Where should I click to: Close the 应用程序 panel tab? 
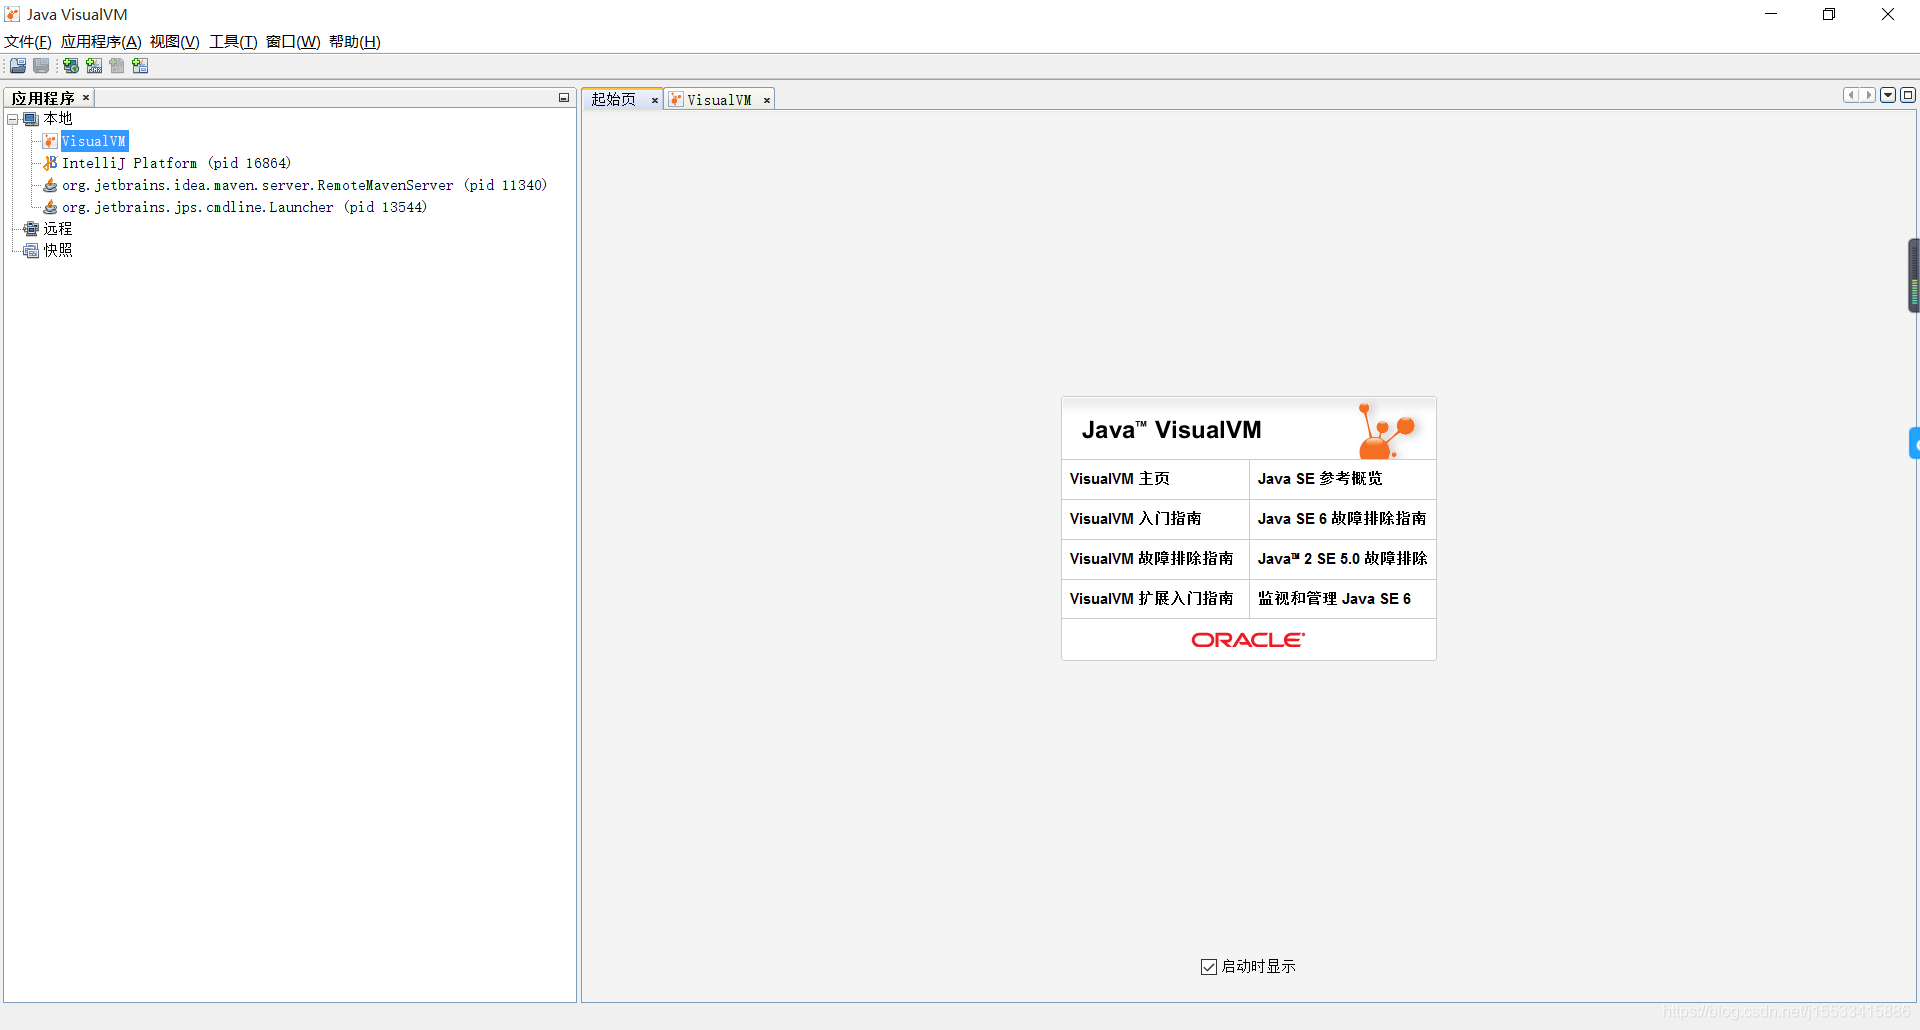tap(86, 97)
